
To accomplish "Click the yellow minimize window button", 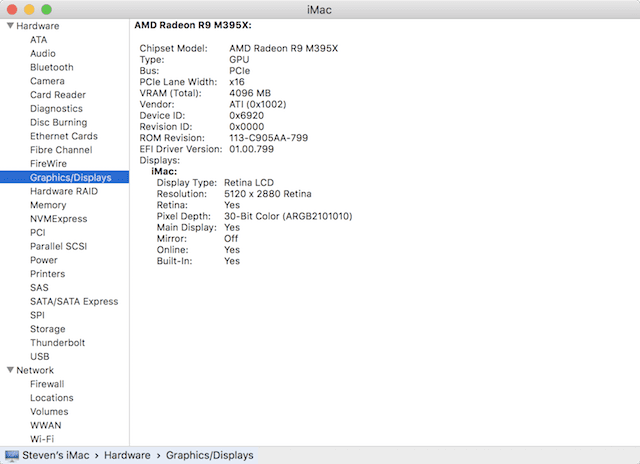I will pyautogui.click(x=29, y=8).
